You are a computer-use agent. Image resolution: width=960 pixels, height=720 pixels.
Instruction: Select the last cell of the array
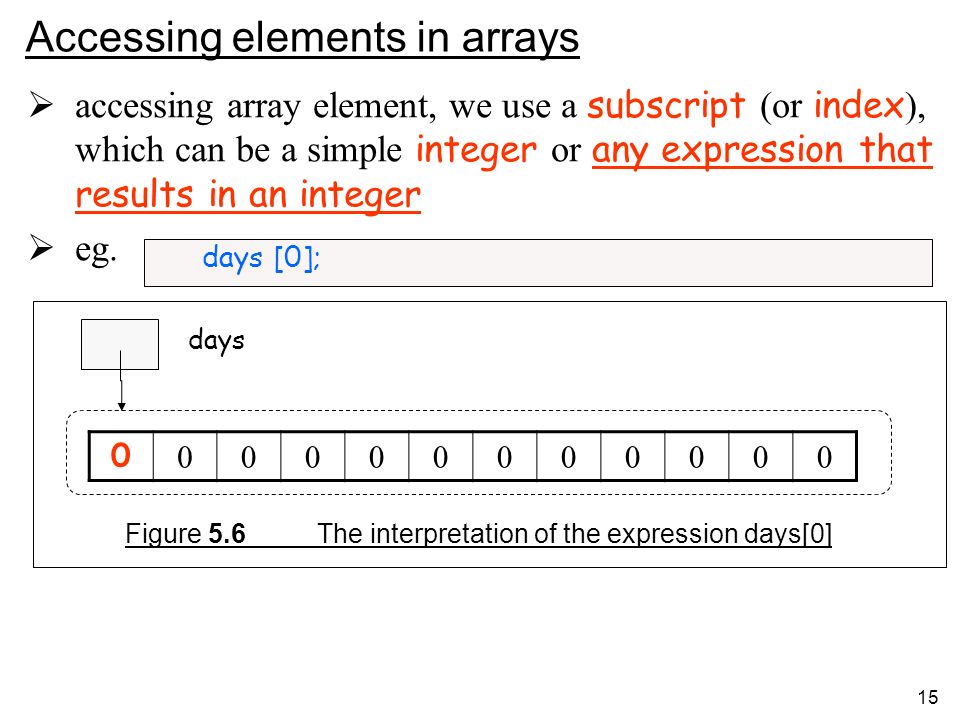(824, 456)
